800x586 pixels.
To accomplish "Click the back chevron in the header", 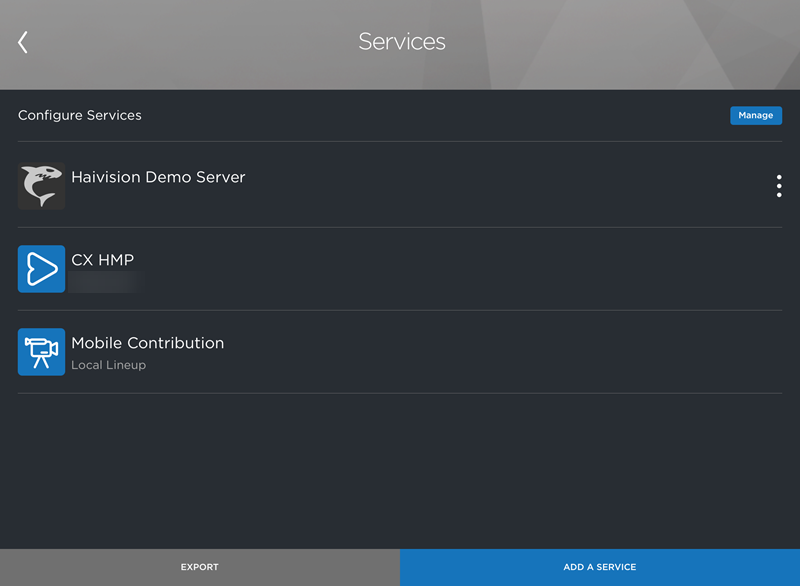I will pos(21,41).
